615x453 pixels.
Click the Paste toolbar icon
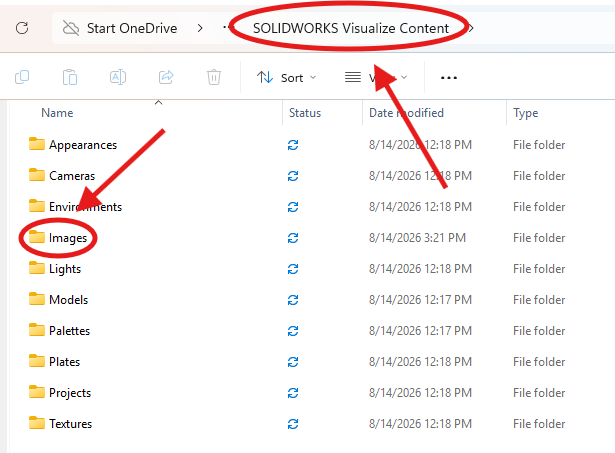click(x=70, y=77)
